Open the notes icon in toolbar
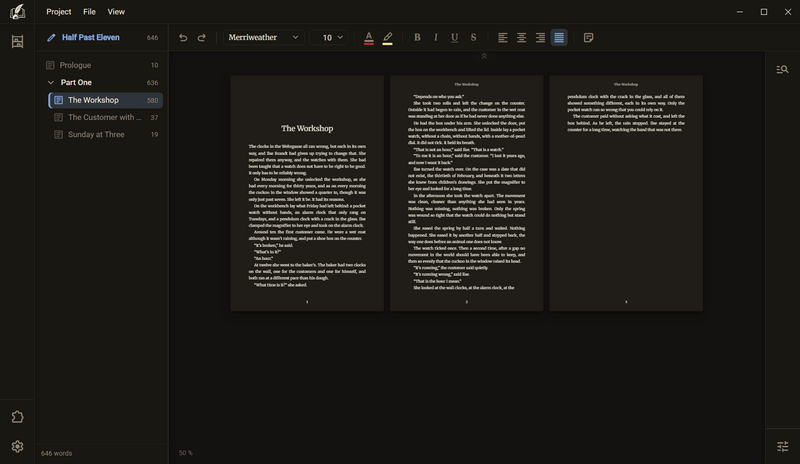 (588, 38)
